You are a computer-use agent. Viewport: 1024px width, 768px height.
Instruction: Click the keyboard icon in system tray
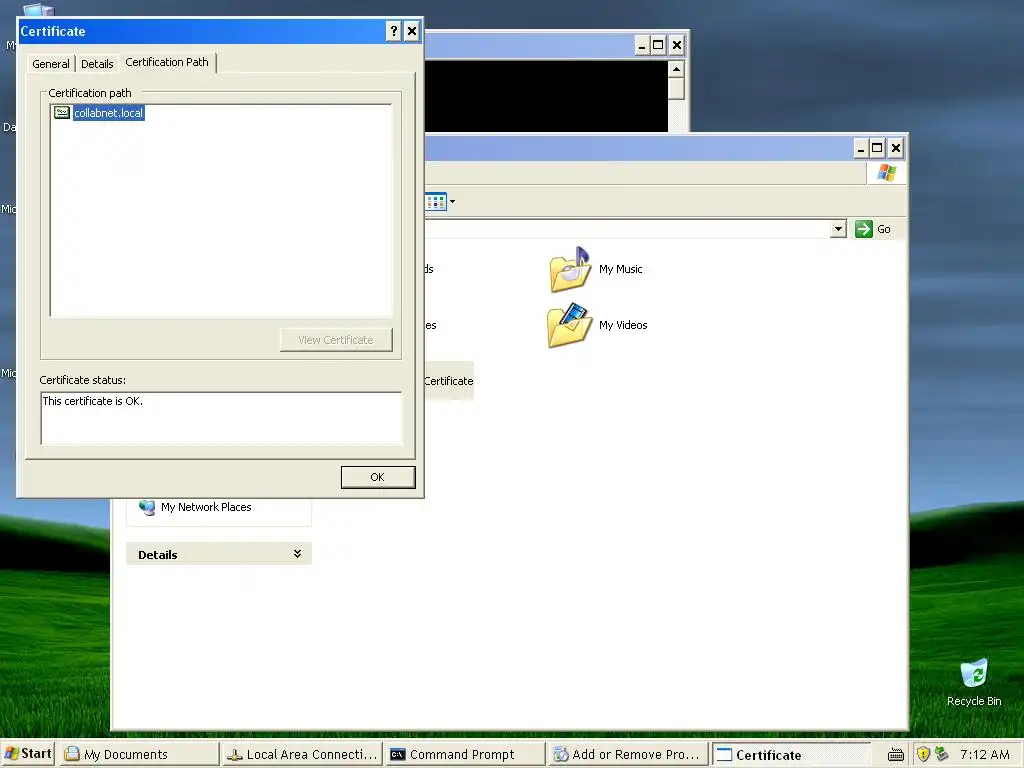point(896,755)
